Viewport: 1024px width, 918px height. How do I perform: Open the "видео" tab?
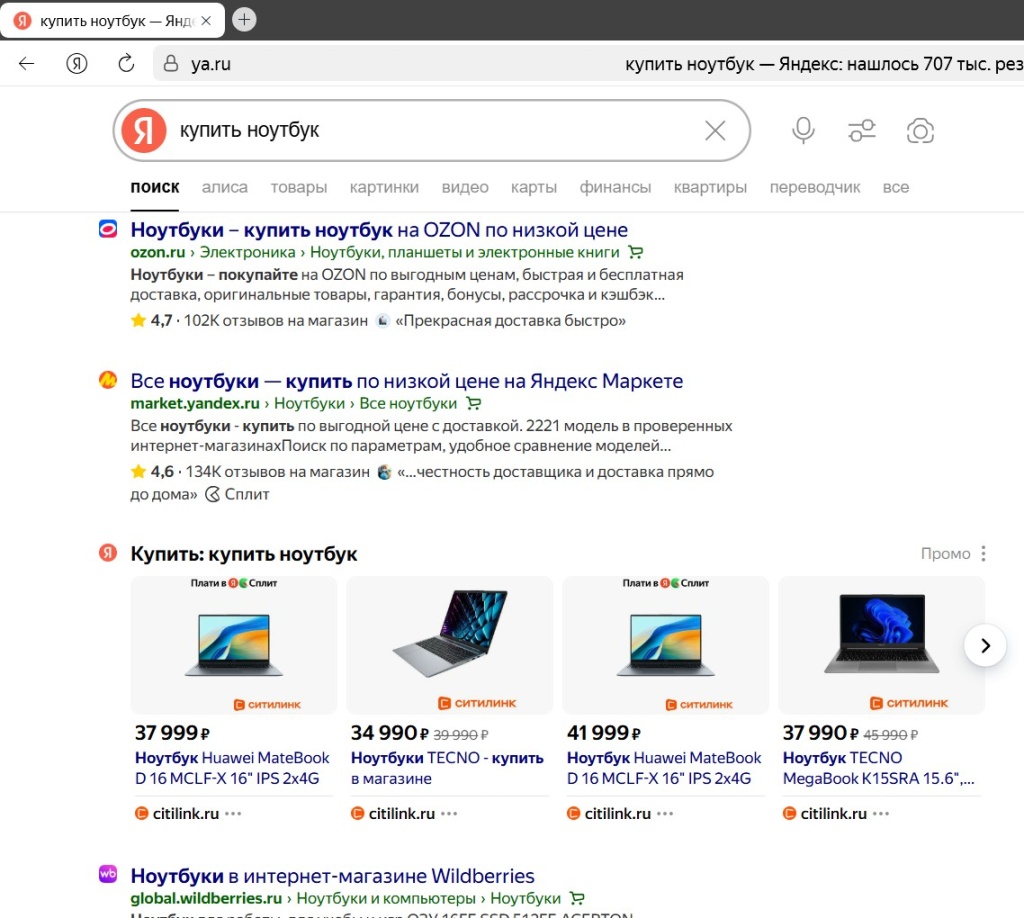pos(465,187)
